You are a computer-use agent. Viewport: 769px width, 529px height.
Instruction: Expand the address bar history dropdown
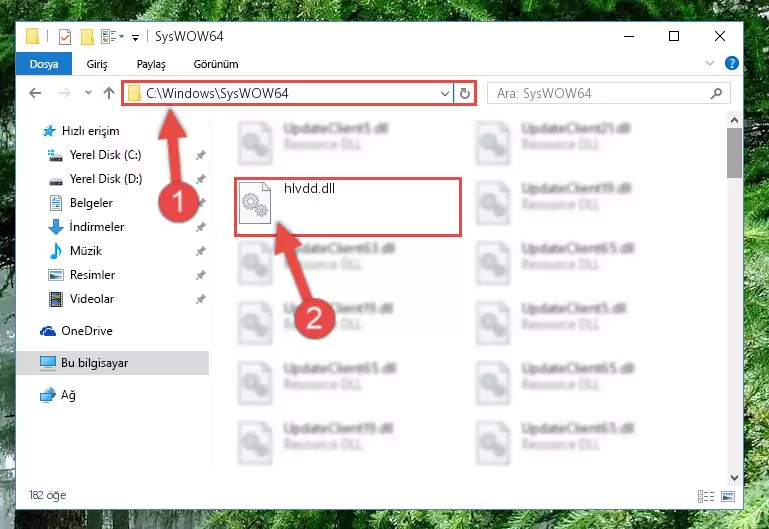tap(445, 94)
